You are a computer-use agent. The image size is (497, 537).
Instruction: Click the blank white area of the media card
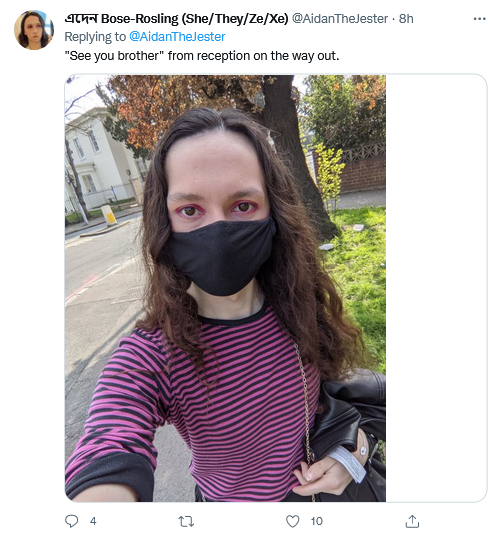click(436, 288)
